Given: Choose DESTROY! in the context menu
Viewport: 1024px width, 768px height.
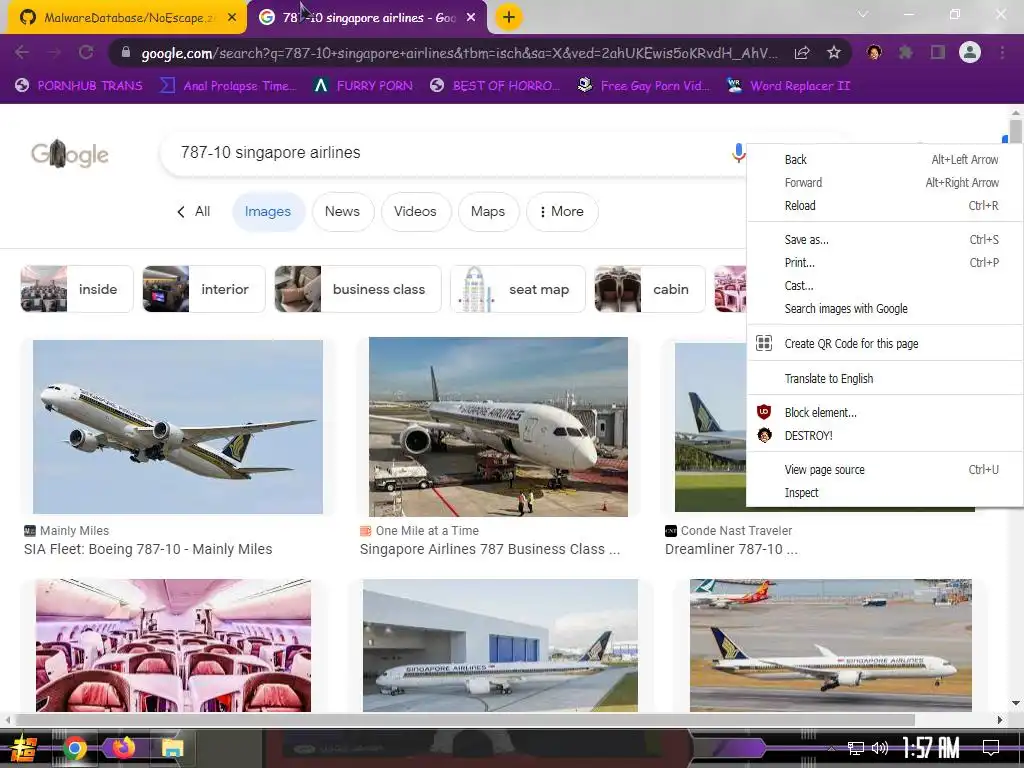Looking at the screenshot, I should (885, 435).
